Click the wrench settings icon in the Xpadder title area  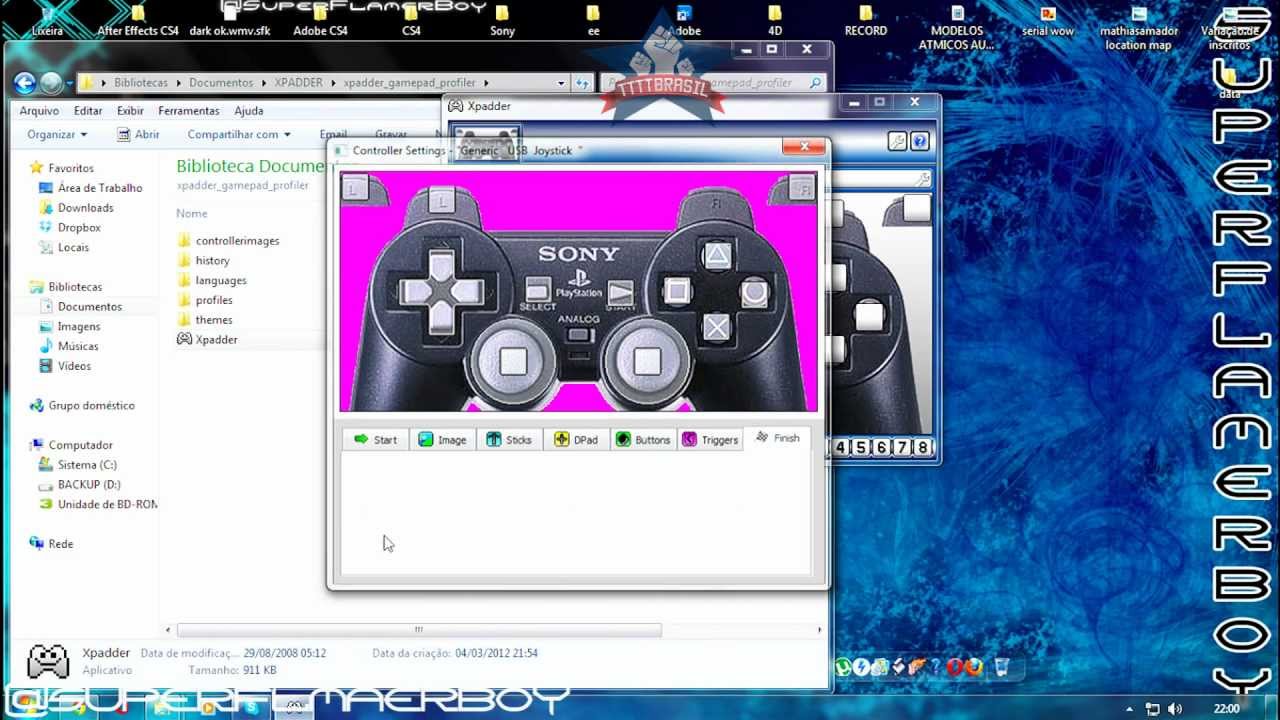897,142
